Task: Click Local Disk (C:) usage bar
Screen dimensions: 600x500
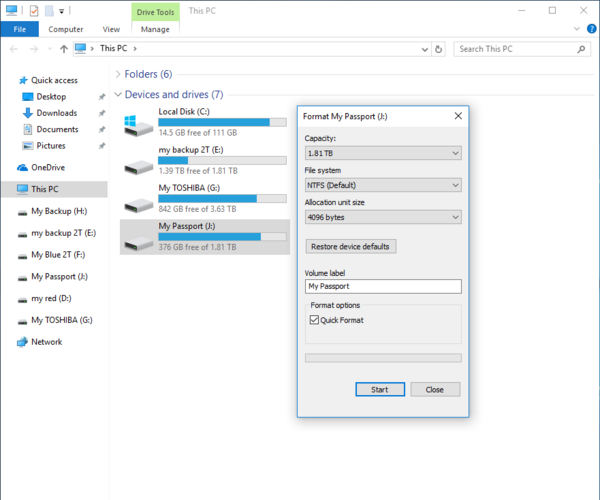Action: coord(222,122)
